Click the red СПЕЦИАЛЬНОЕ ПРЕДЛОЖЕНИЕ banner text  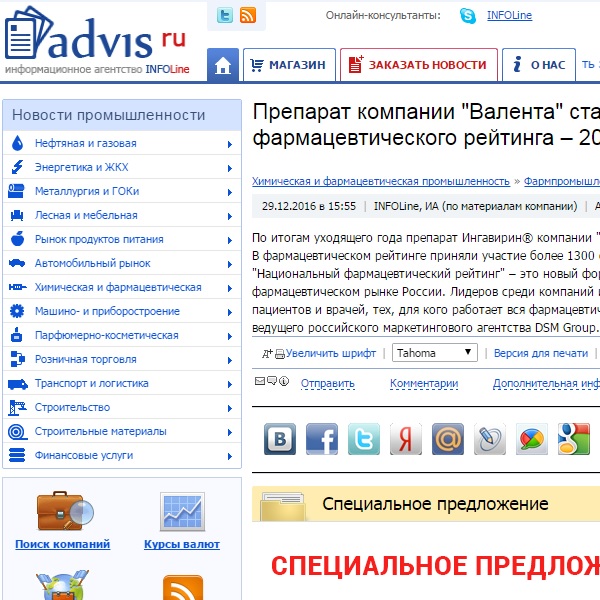pyautogui.click(x=435, y=566)
